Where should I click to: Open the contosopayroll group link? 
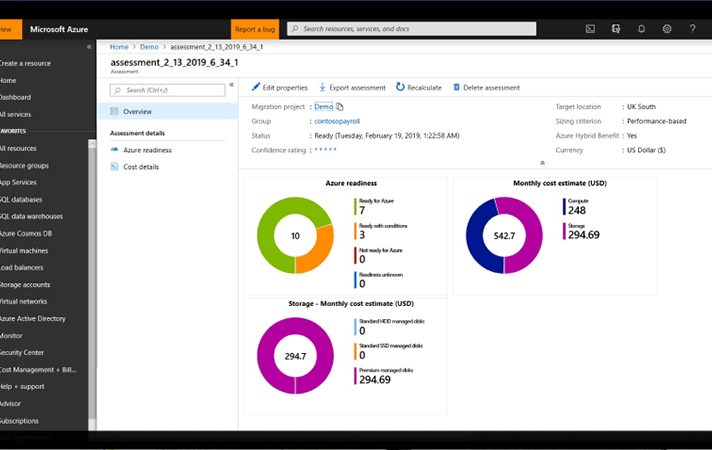click(x=337, y=121)
